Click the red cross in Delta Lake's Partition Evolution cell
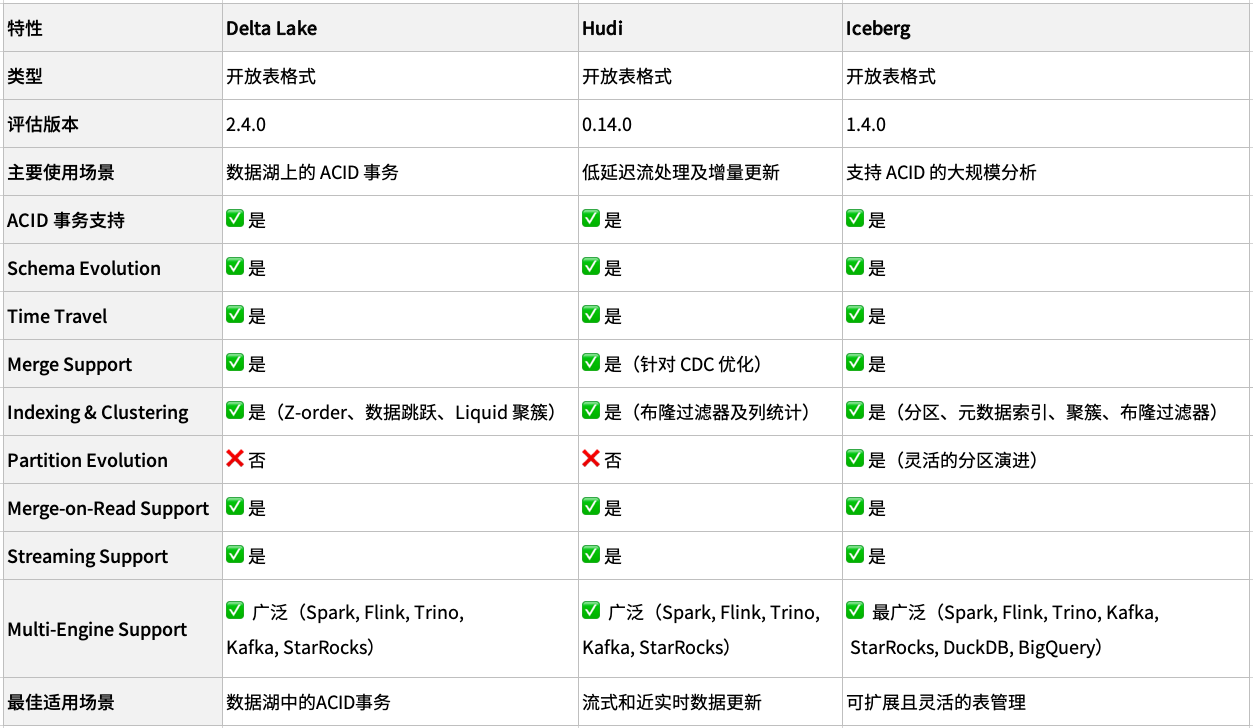 pyautogui.click(x=236, y=459)
